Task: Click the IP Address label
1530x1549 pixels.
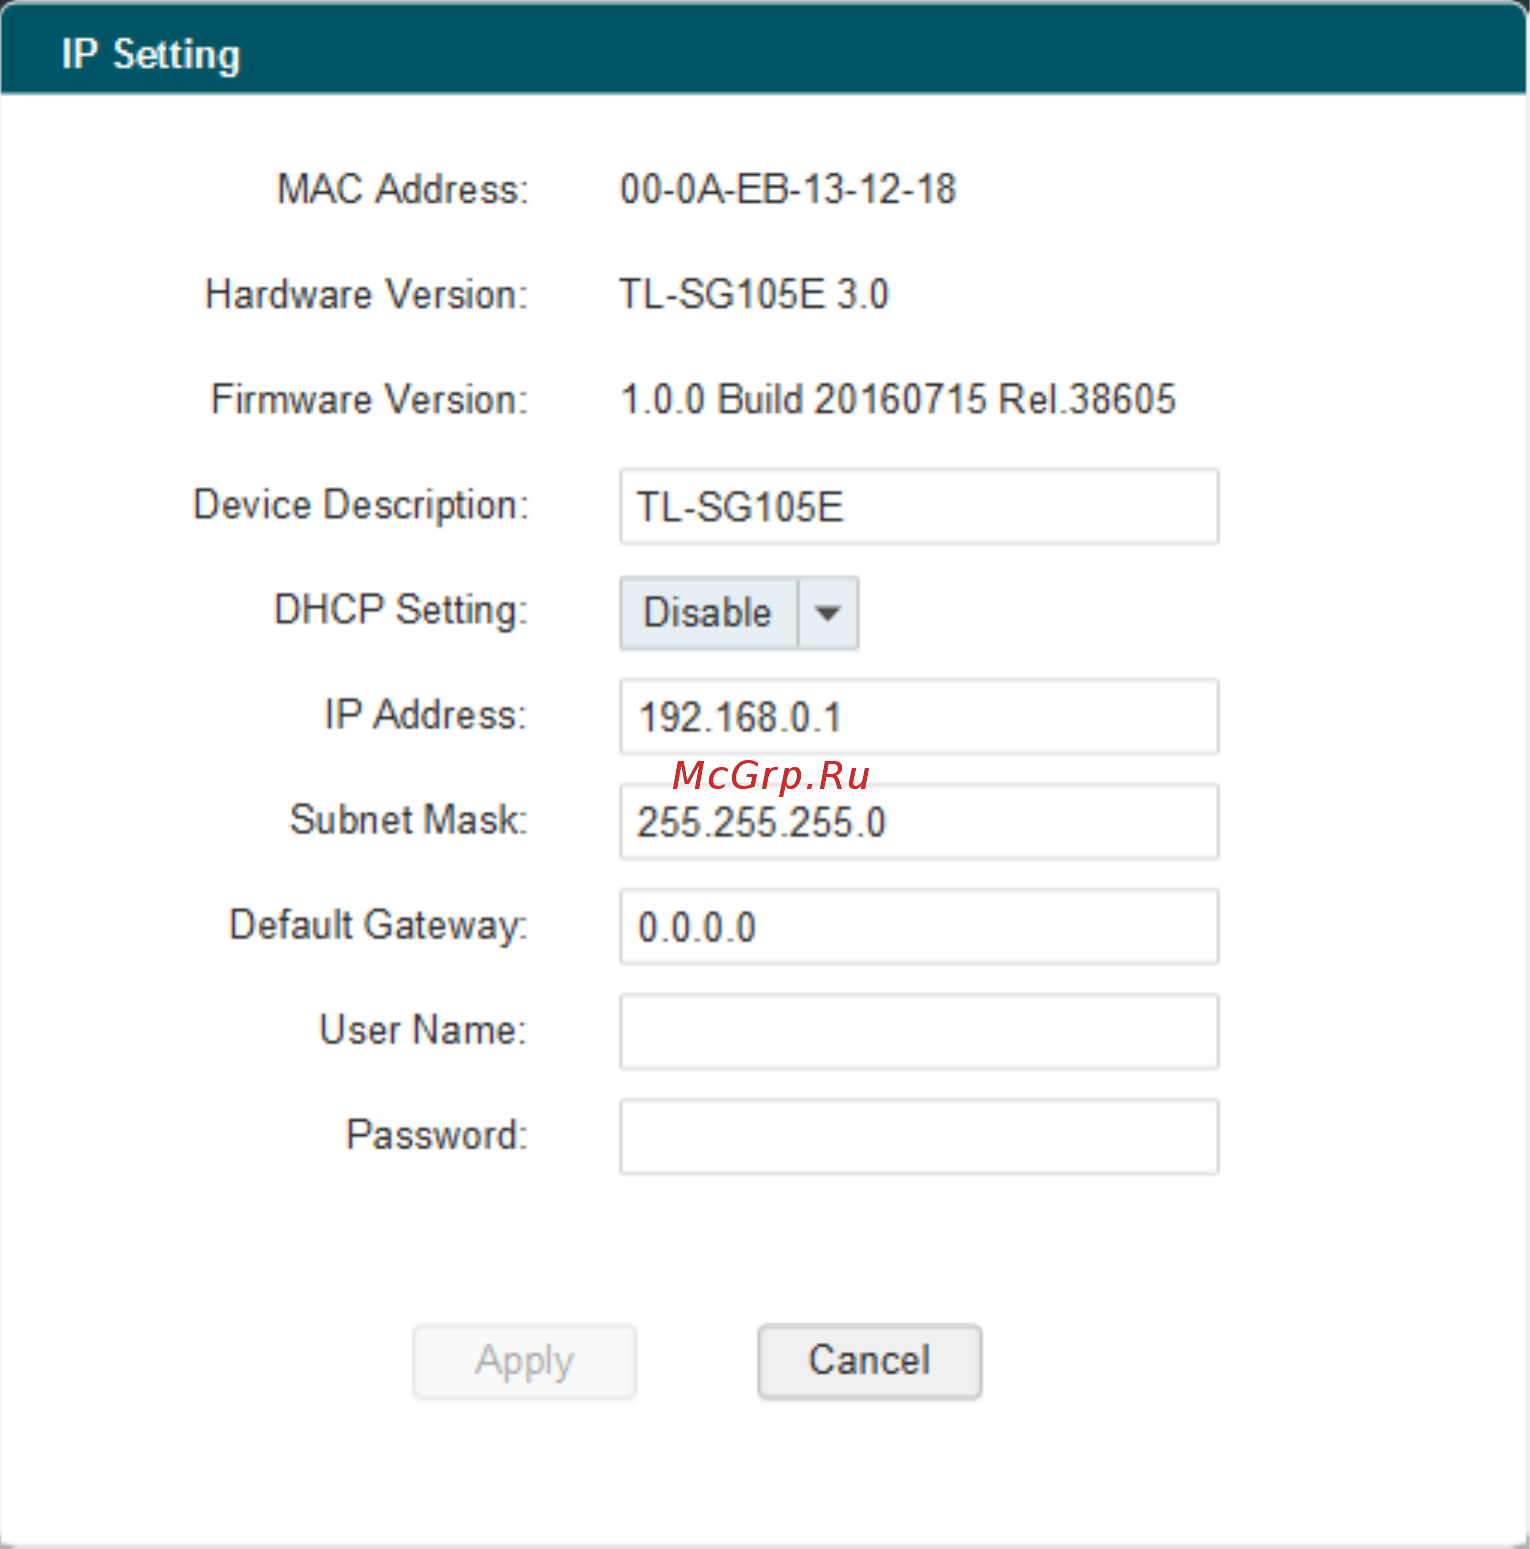Action: click(425, 714)
